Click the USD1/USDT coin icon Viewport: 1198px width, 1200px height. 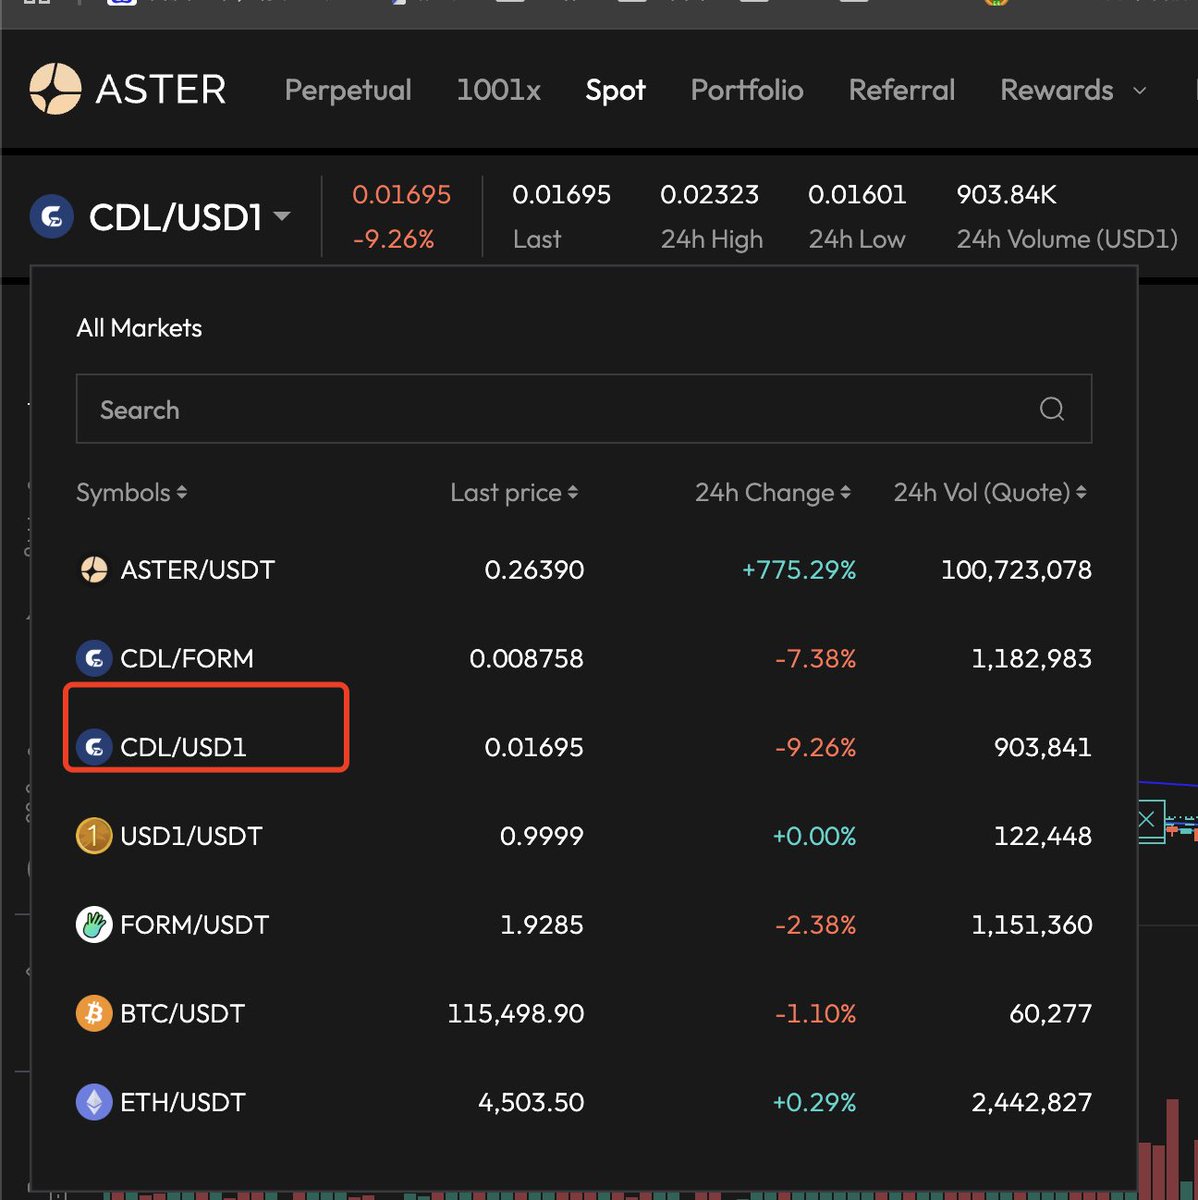(x=94, y=836)
